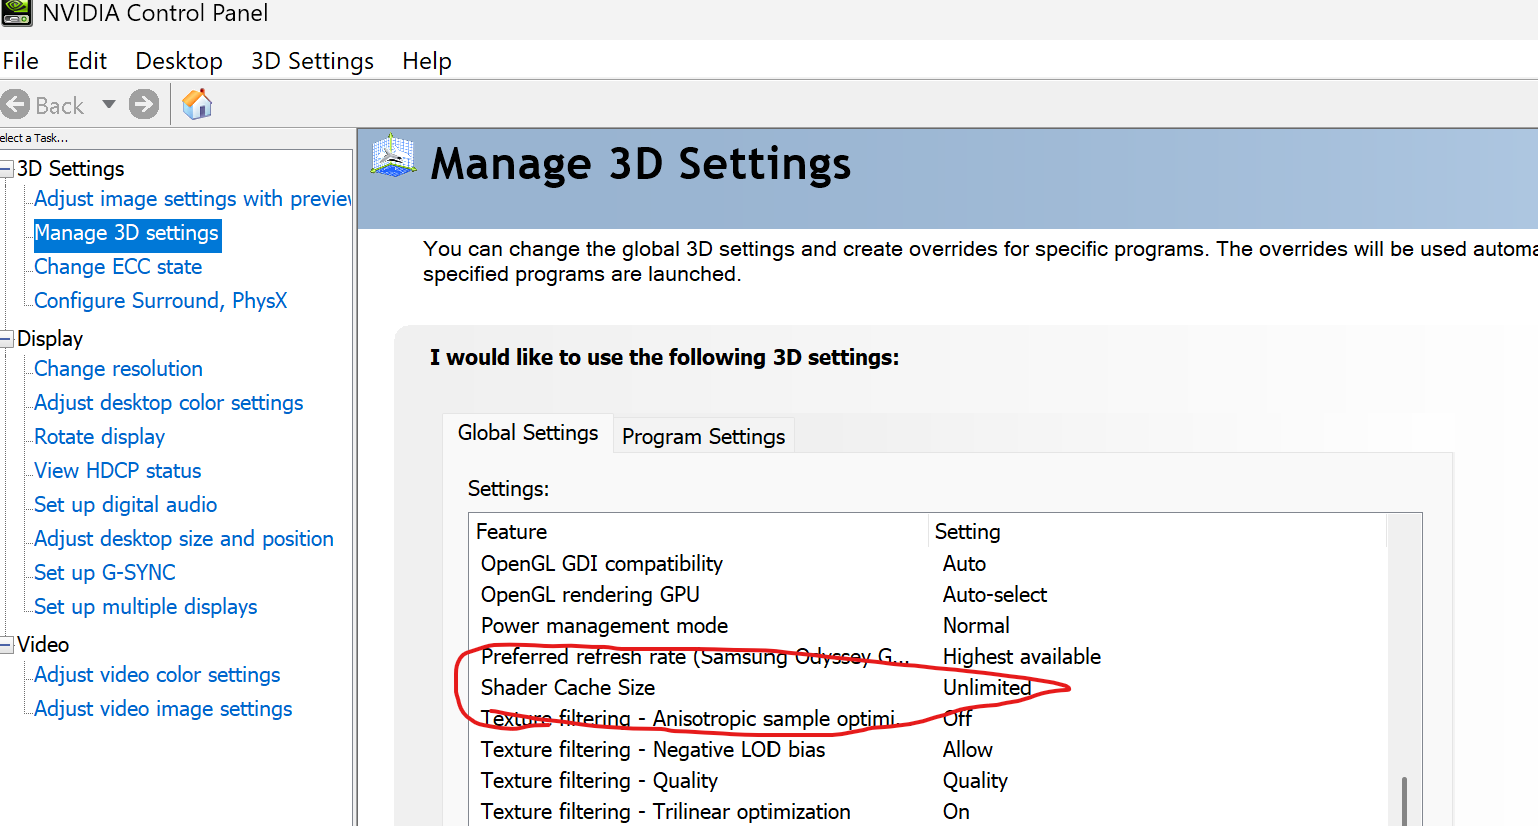Open Set up G-SYNC page
Viewport: 1538px width, 826px height.
pyautogui.click(x=105, y=573)
